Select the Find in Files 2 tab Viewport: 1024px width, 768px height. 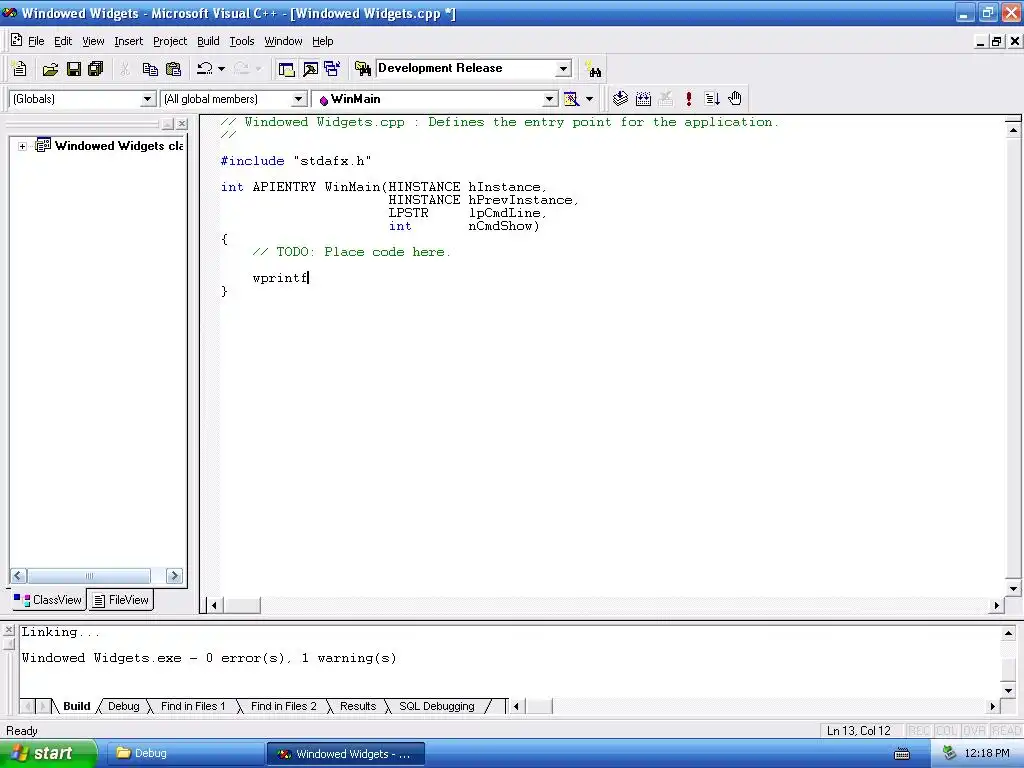pyautogui.click(x=283, y=706)
